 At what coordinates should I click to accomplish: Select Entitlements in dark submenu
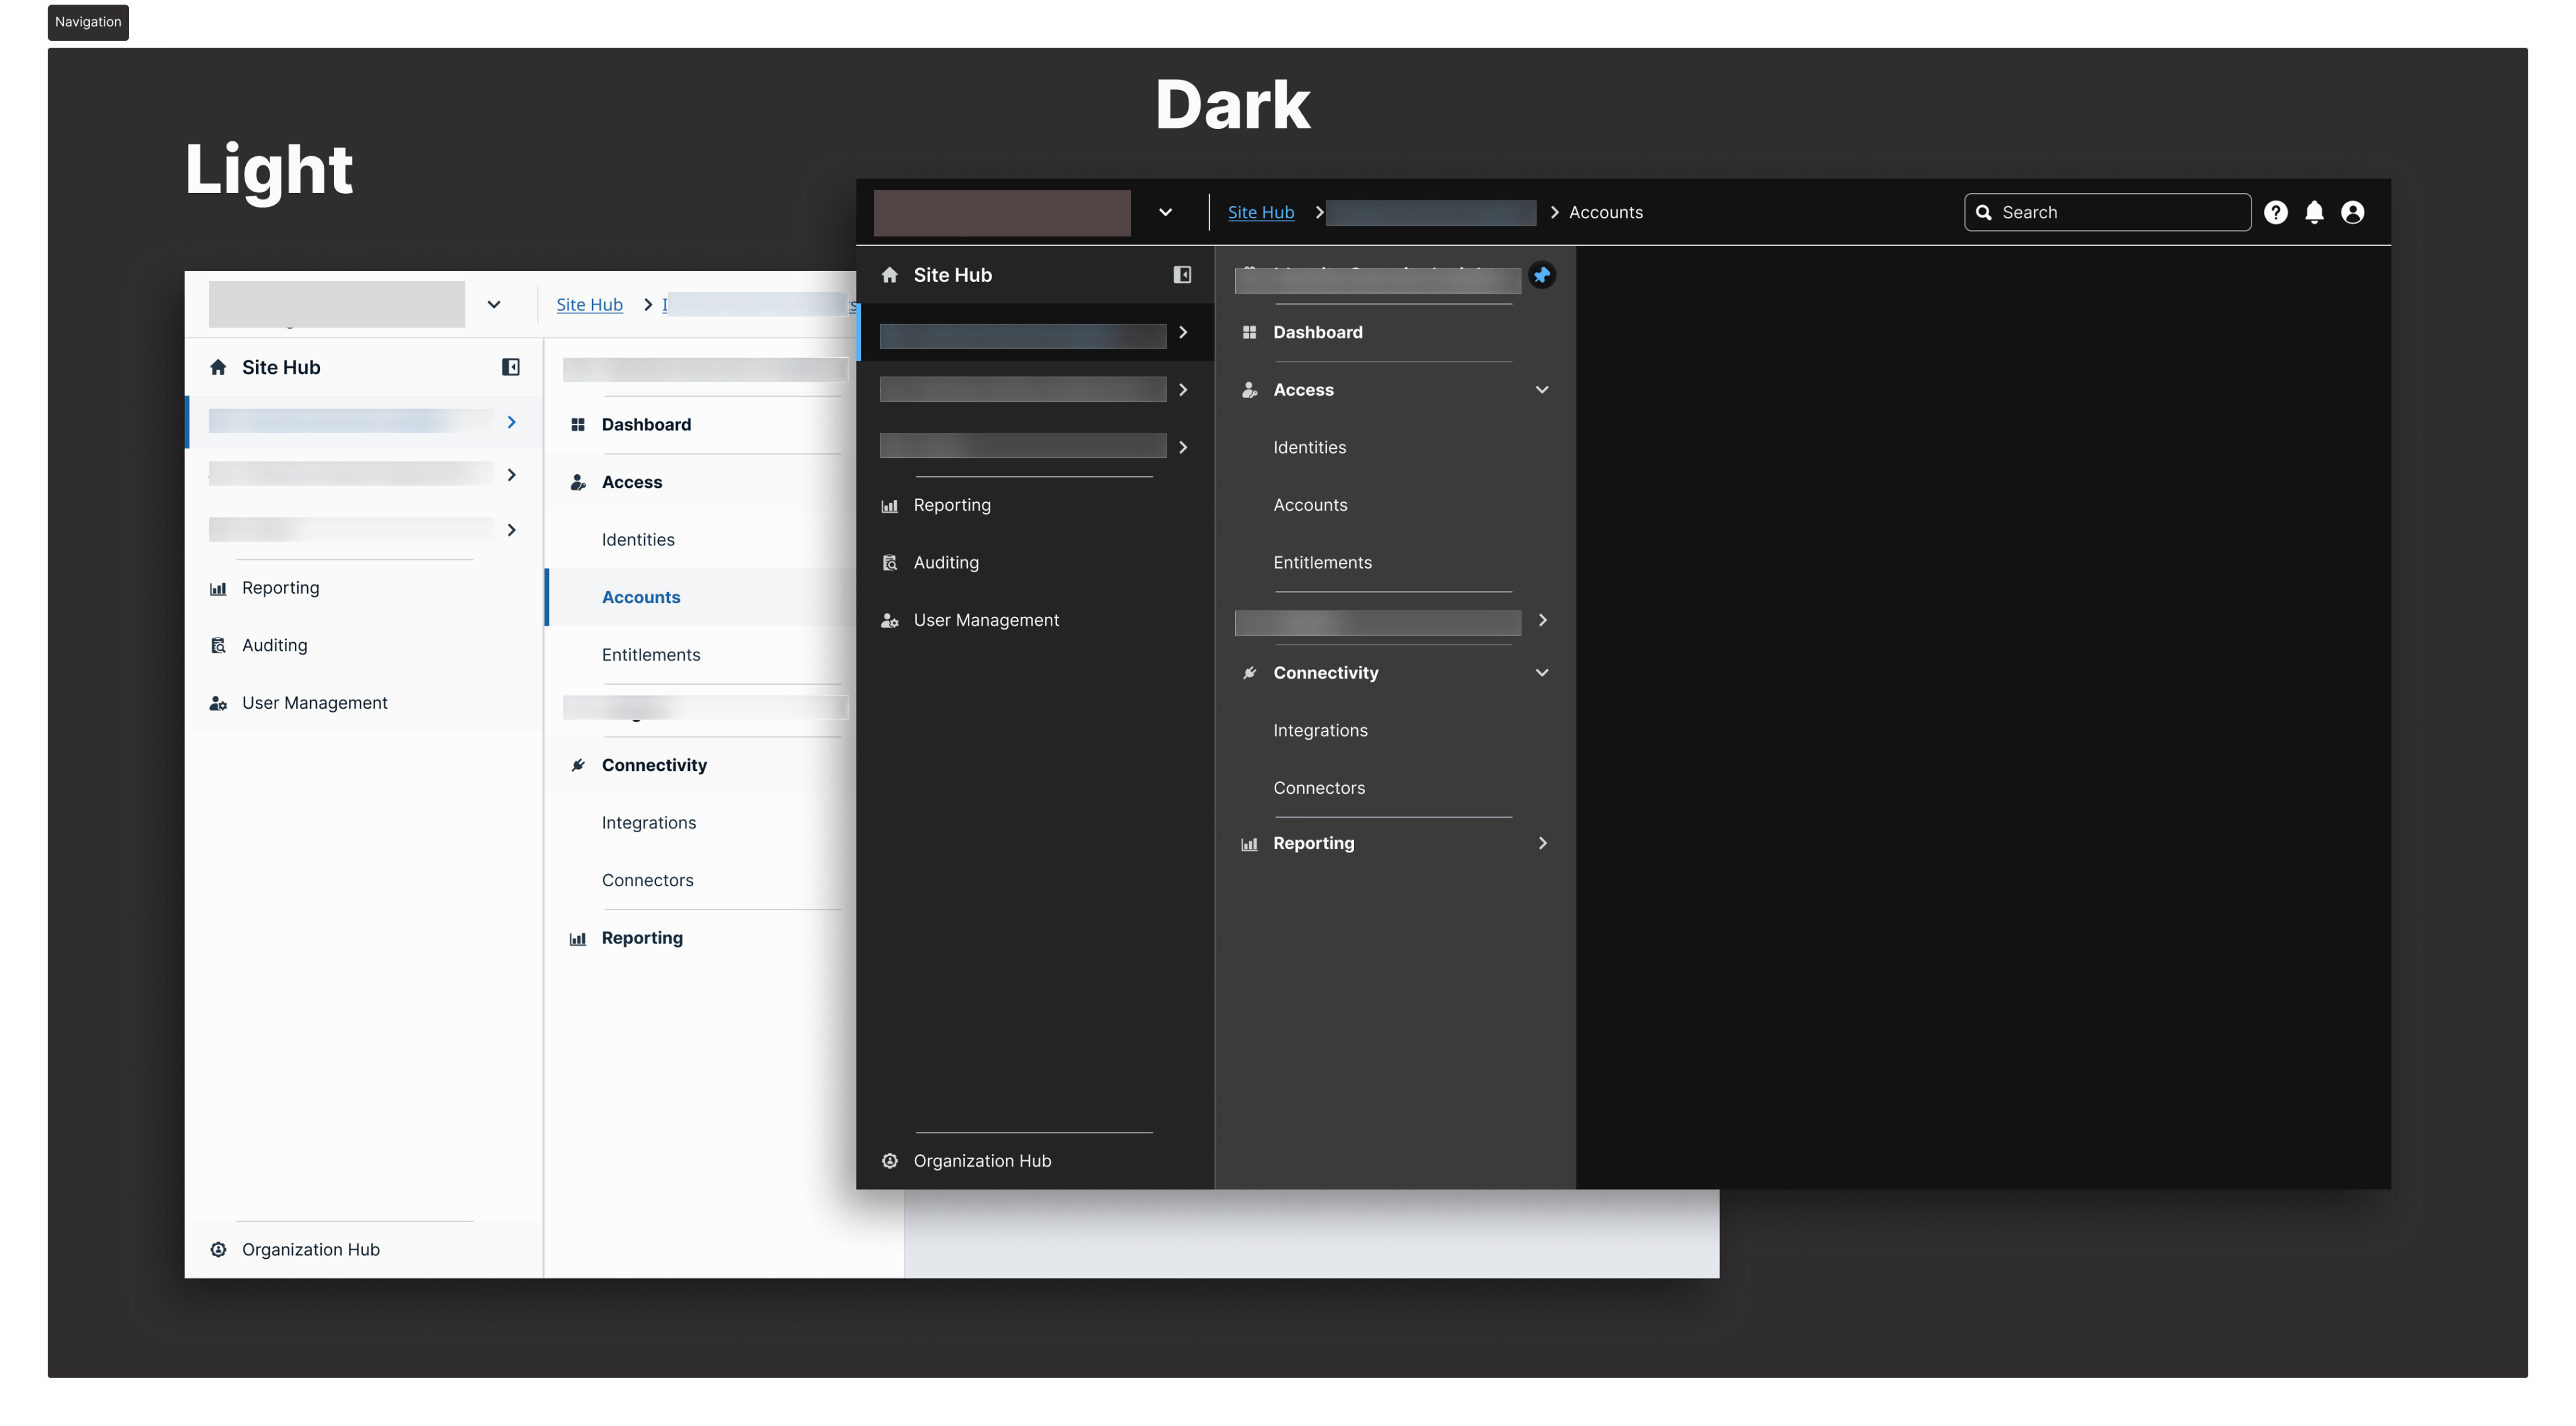1322,563
